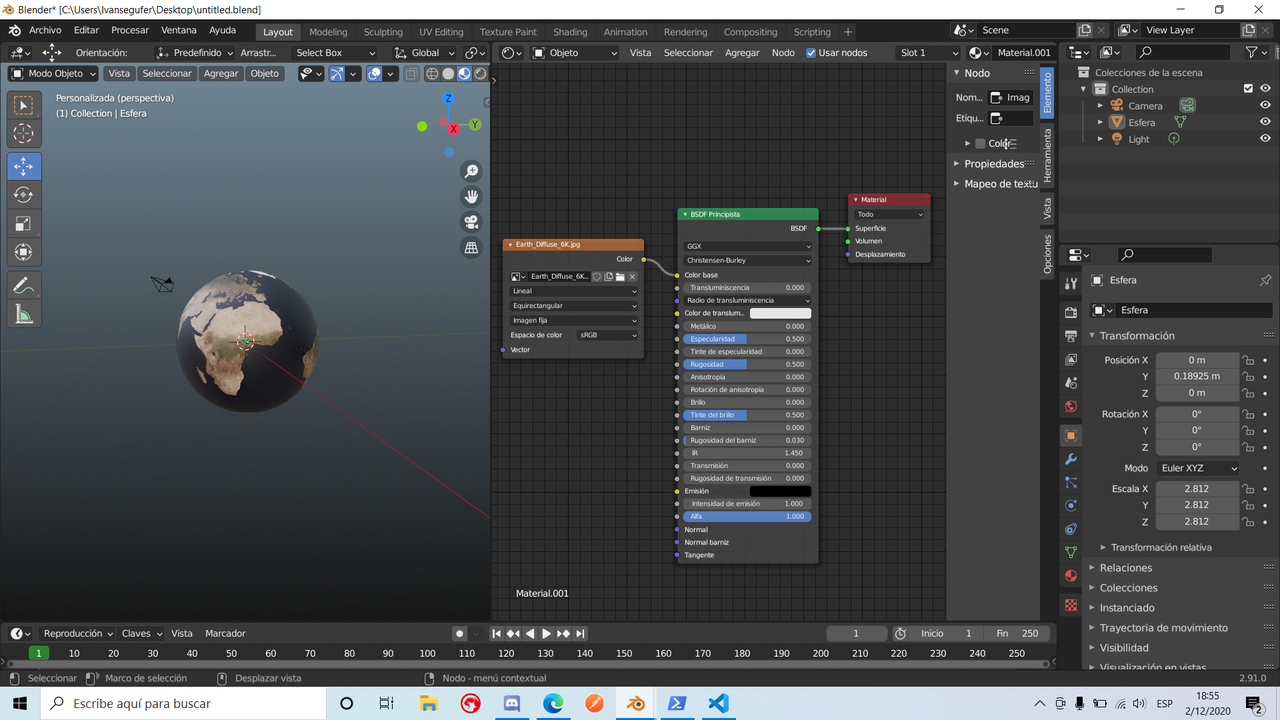Screen dimensions: 1280x720
Task: Hide the Camera in the outliner
Action: (1264, 105)
